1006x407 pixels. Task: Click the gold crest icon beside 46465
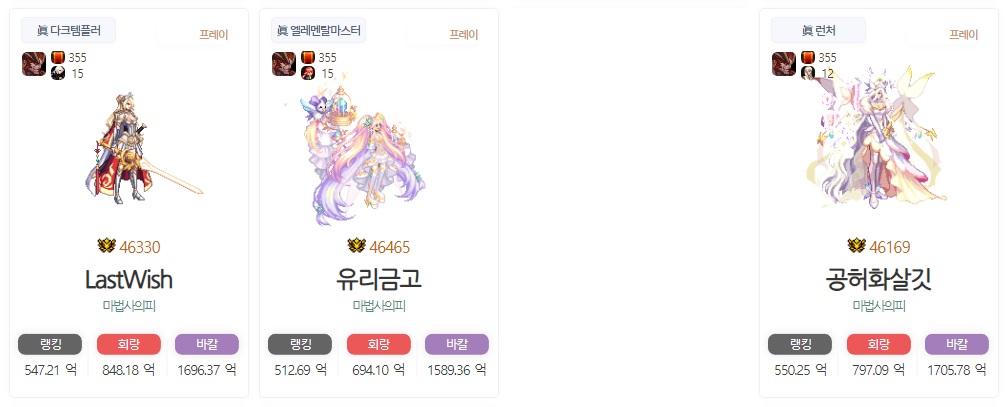pos(356,246)
